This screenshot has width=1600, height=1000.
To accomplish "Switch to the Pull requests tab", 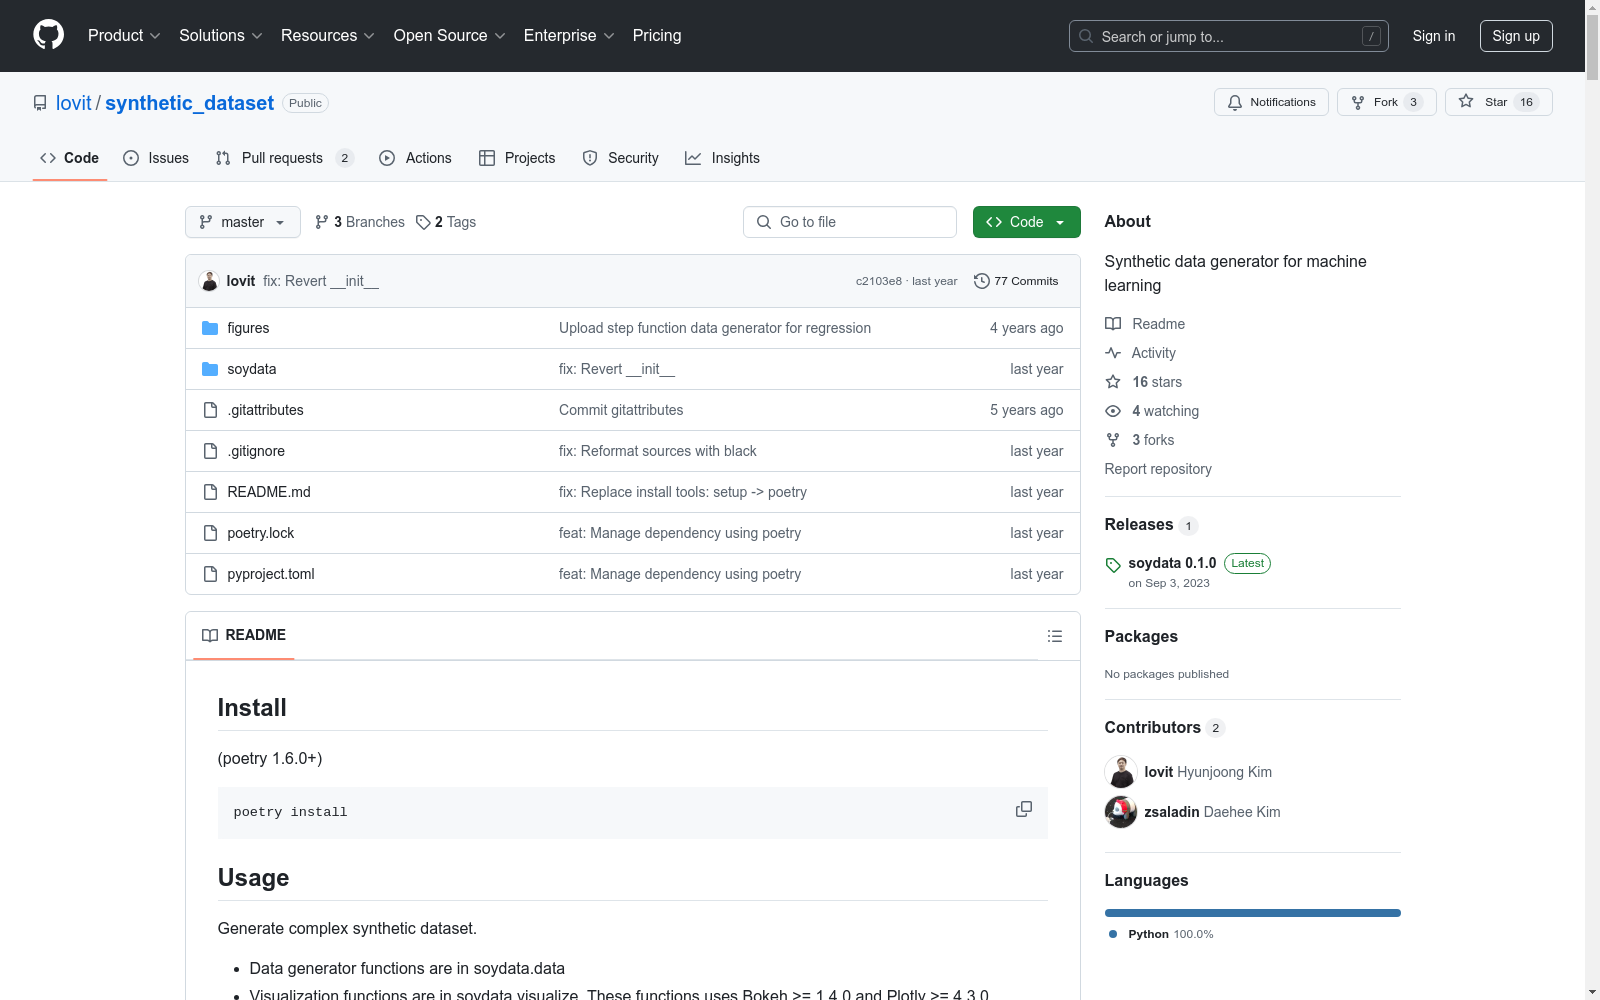I will coord(285,158).
